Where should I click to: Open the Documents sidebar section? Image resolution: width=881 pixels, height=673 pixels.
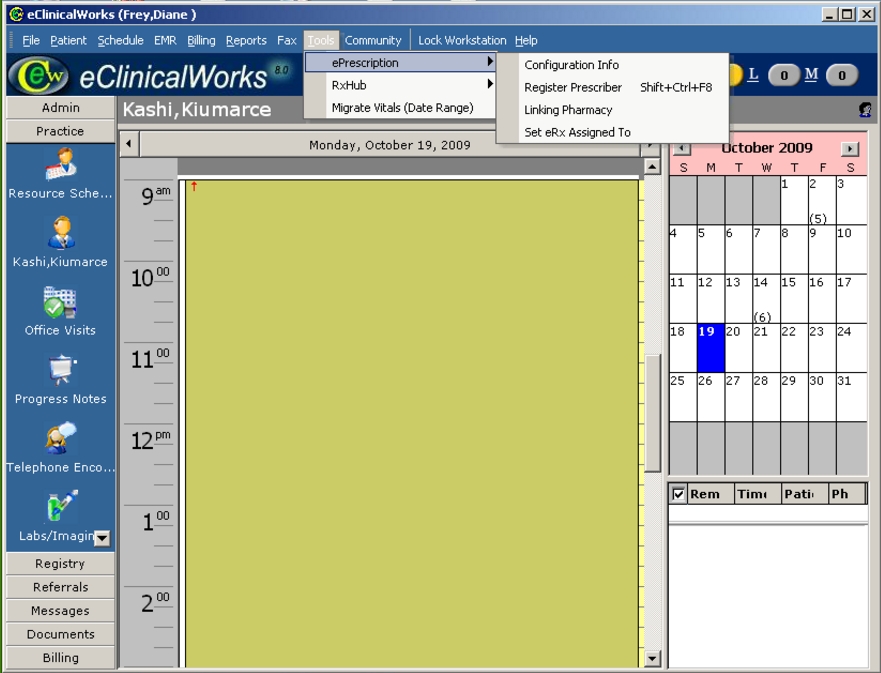click(61, 634)
